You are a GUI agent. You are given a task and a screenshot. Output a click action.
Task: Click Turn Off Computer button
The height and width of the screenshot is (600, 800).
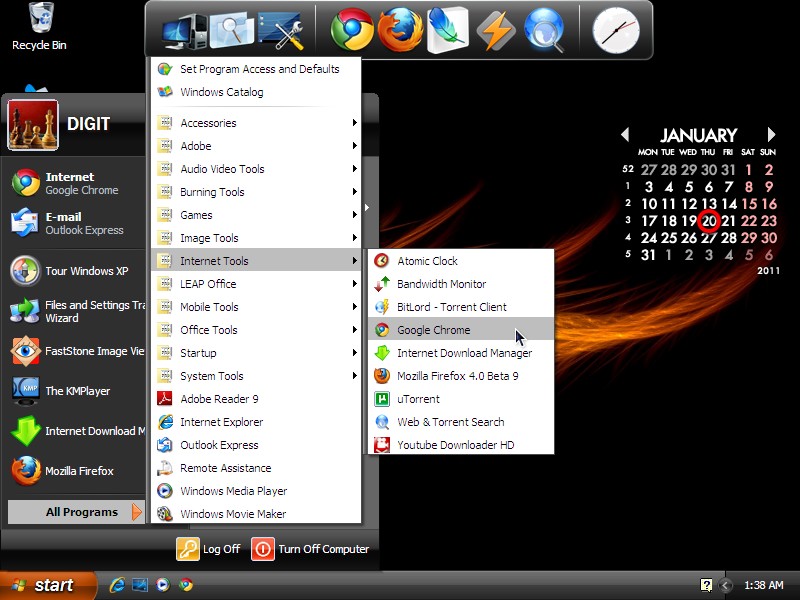pos(310,549)
